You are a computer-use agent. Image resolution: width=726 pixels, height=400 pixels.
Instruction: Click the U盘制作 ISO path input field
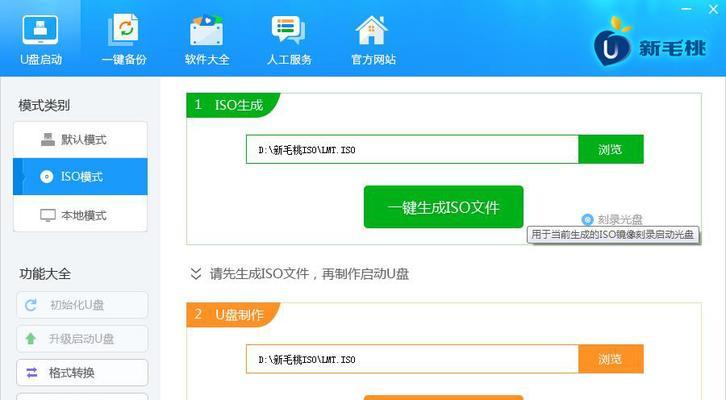(x=412, y=359)
